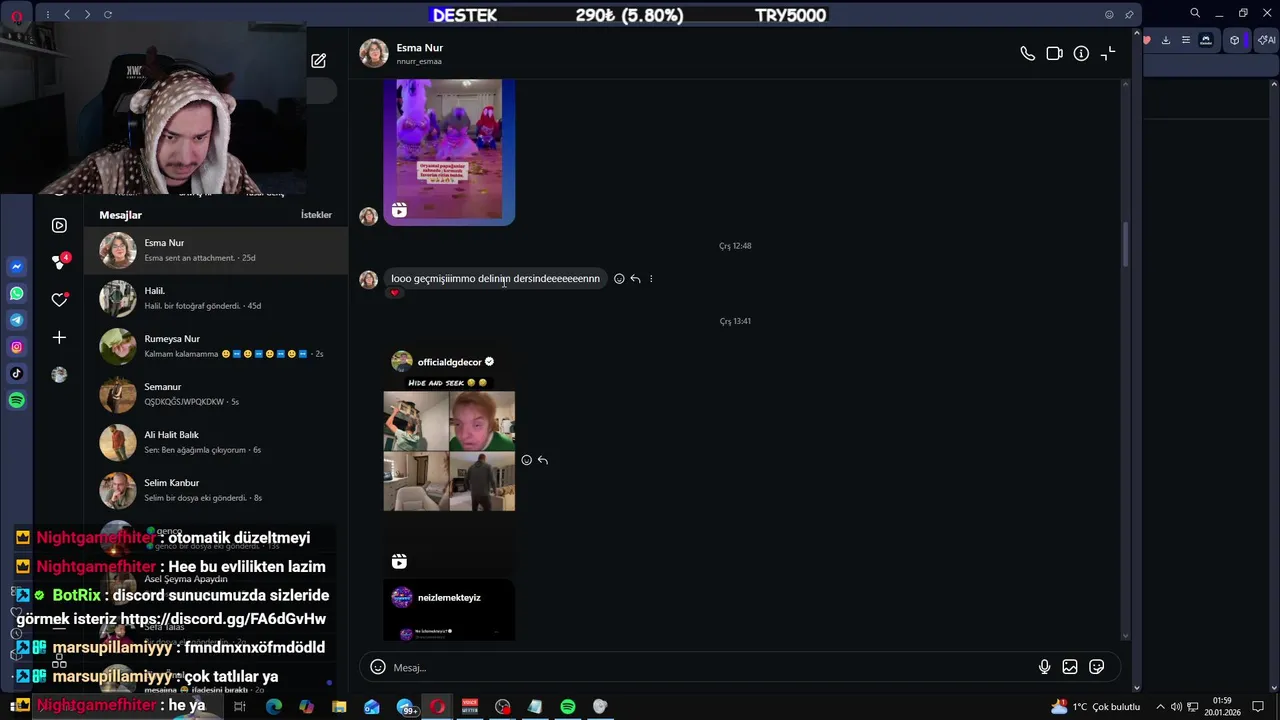Customize the panel with the smiley icon
Image resolution: width=1280 pixels, height=720 pixels.
tap(1109, 15)
